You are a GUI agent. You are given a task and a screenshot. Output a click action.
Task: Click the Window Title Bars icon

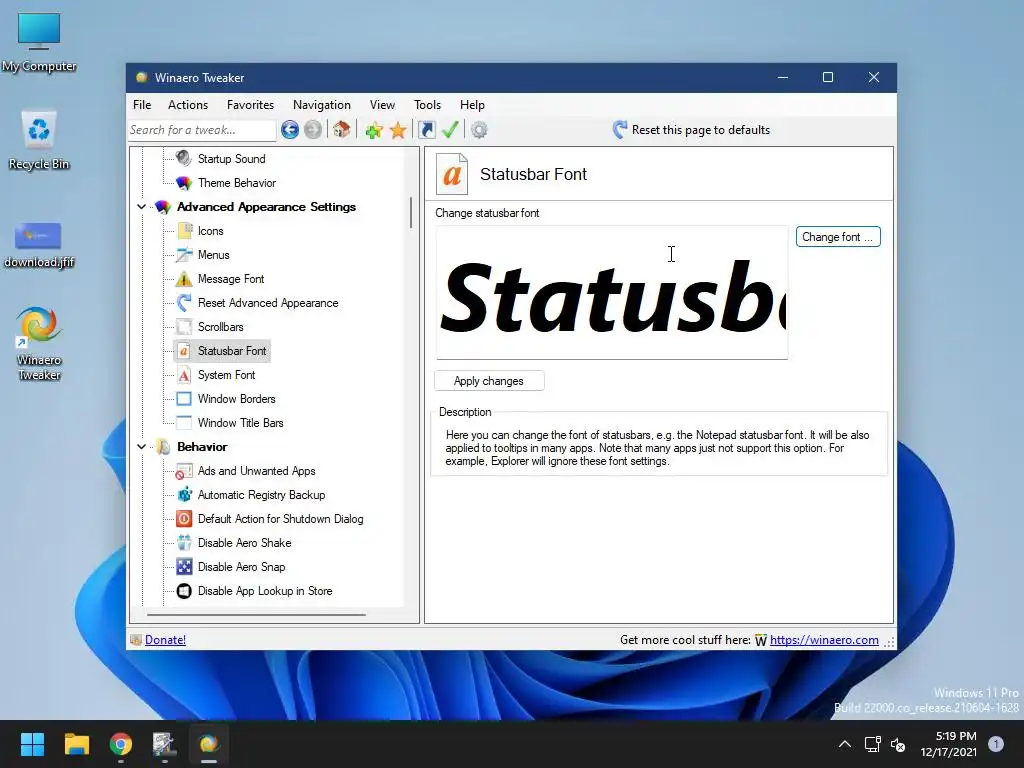[184, 423]
